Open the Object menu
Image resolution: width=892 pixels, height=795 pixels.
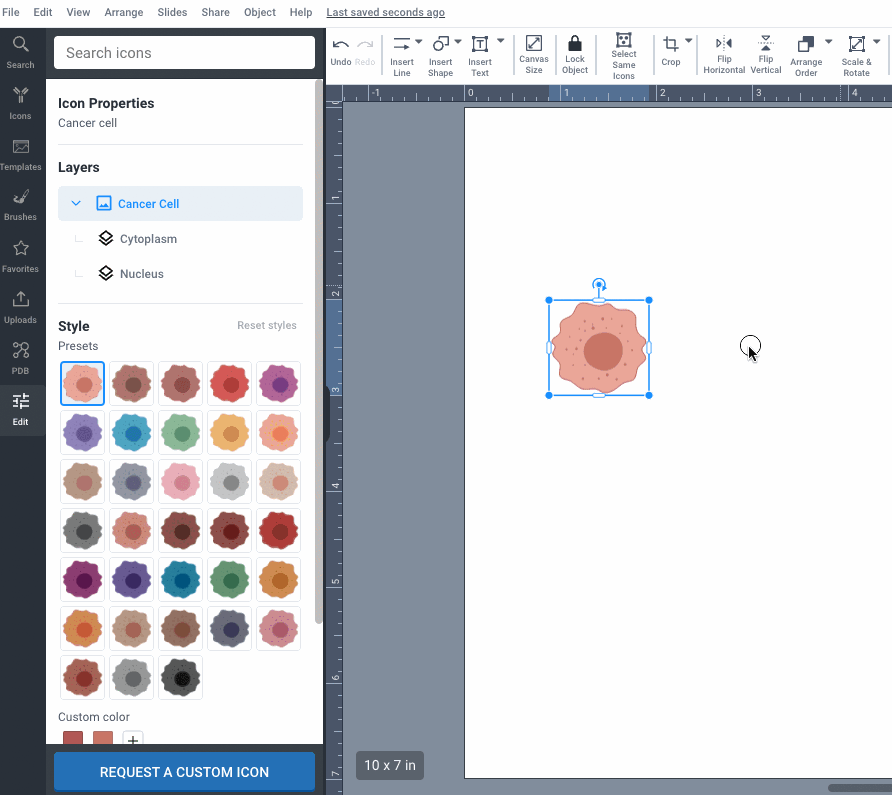[x=259, y=12]
